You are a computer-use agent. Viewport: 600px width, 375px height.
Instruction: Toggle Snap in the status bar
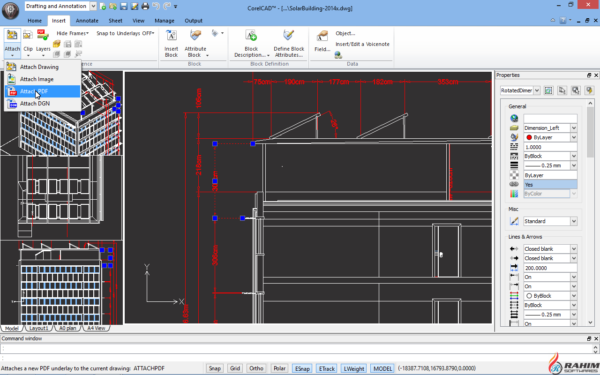coord(214,368)
